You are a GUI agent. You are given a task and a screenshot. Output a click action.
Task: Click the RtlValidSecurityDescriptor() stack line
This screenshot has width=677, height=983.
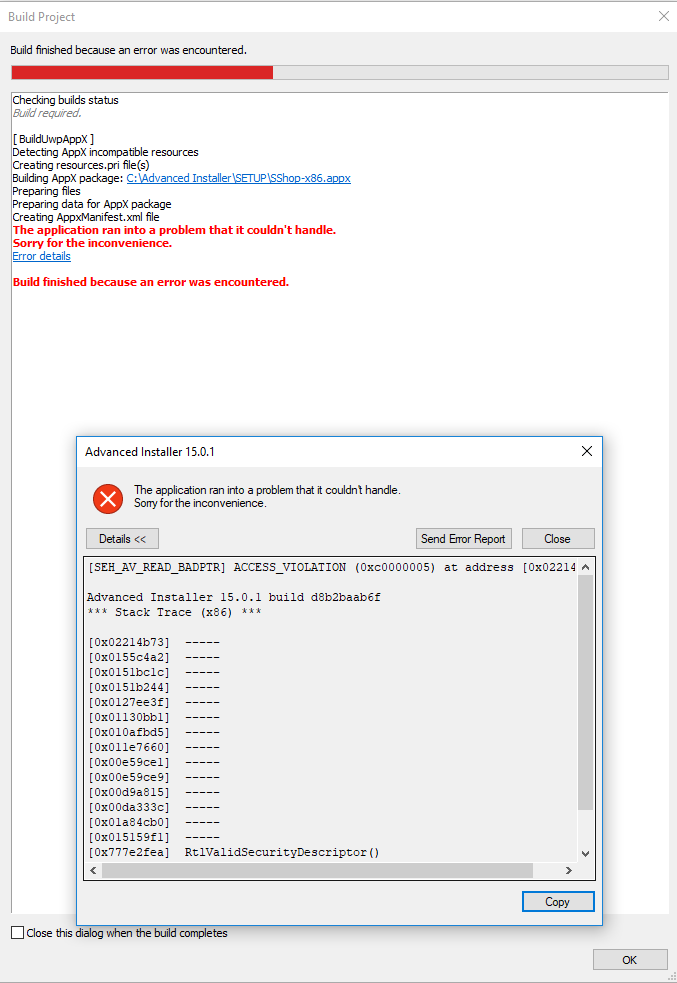click(233, 853)
